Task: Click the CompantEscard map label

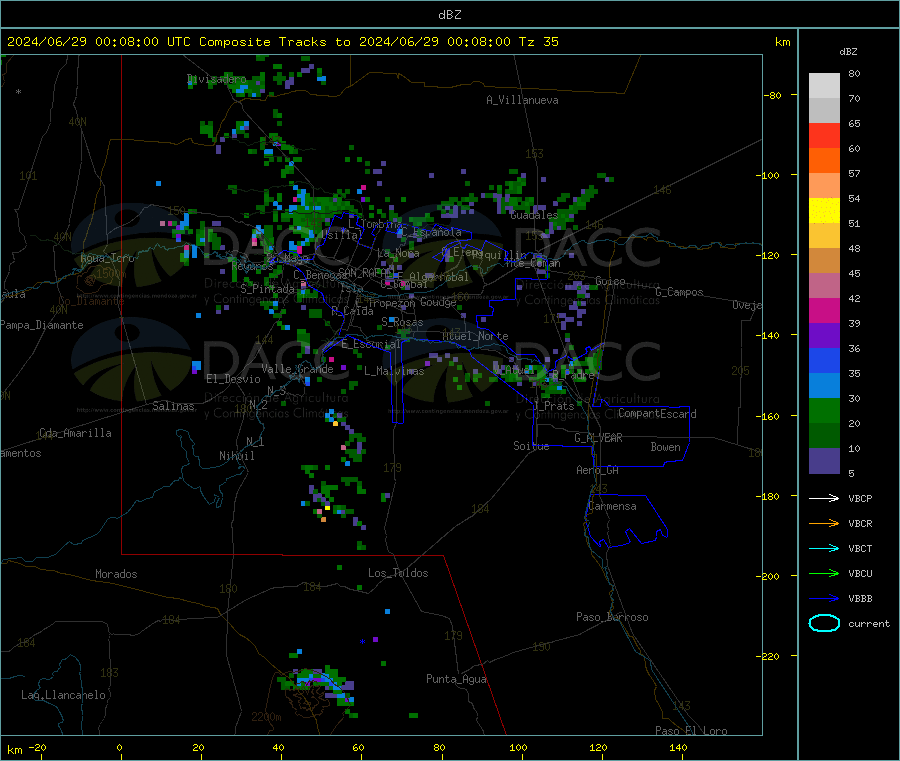Action: pos(657,414)
